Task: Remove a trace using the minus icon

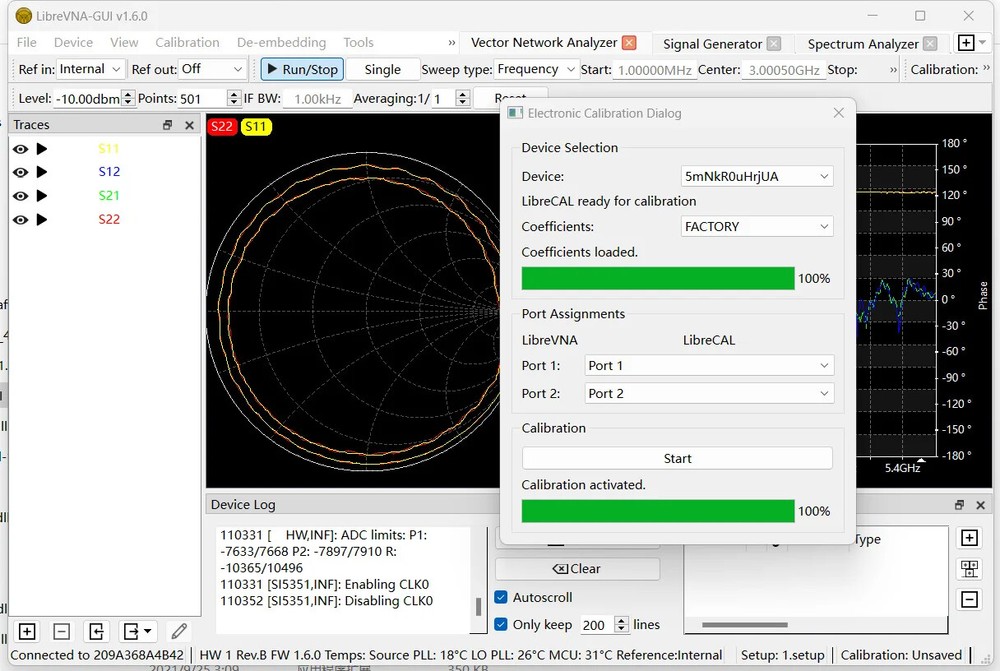Action: [61, 631]
